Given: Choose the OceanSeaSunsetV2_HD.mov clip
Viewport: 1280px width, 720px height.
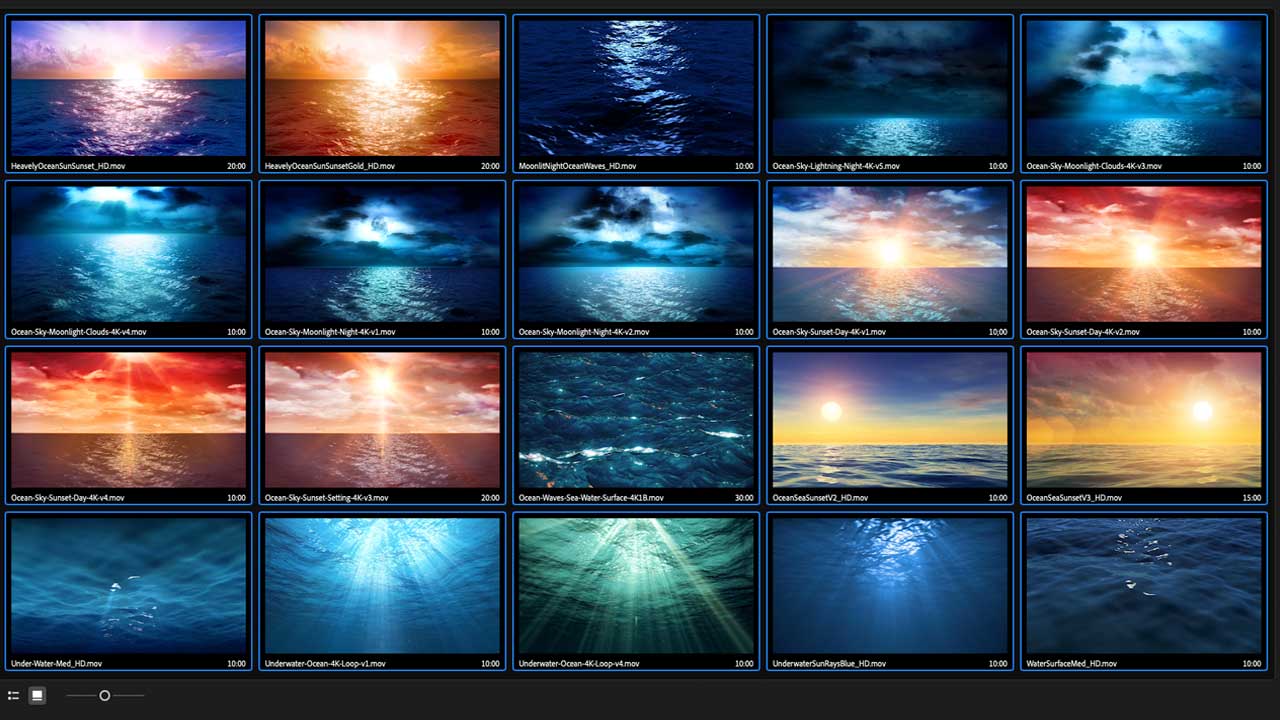Looking at the screenshot, I should click(890, 420).
